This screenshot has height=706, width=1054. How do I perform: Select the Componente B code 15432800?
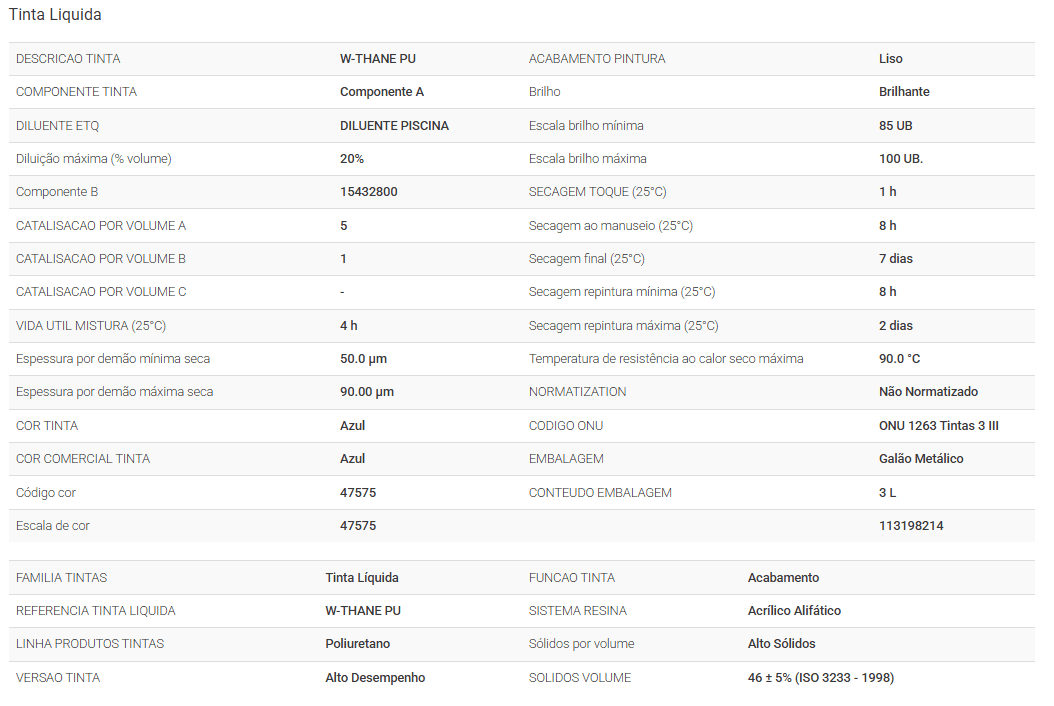click(368, 192)
